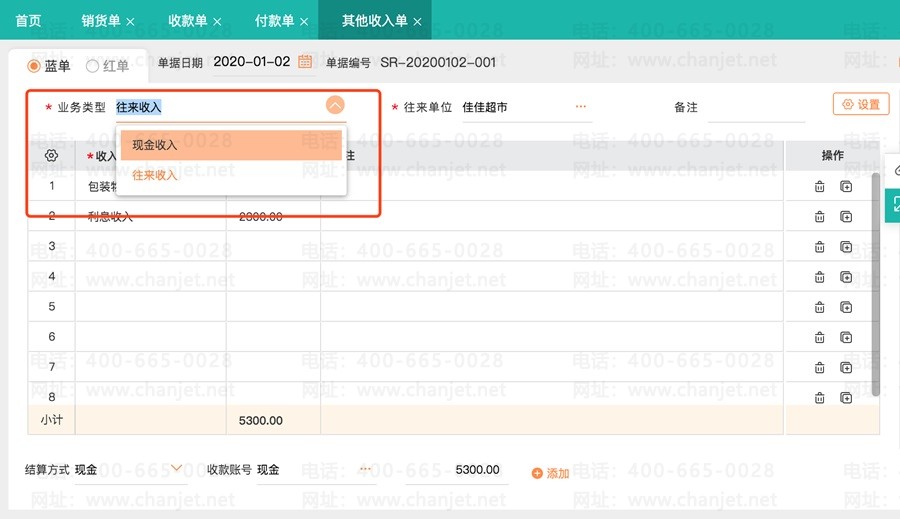Select the 蓝单 radio button
The height and width of the screenshot is (519, 900).
point(34,66)
